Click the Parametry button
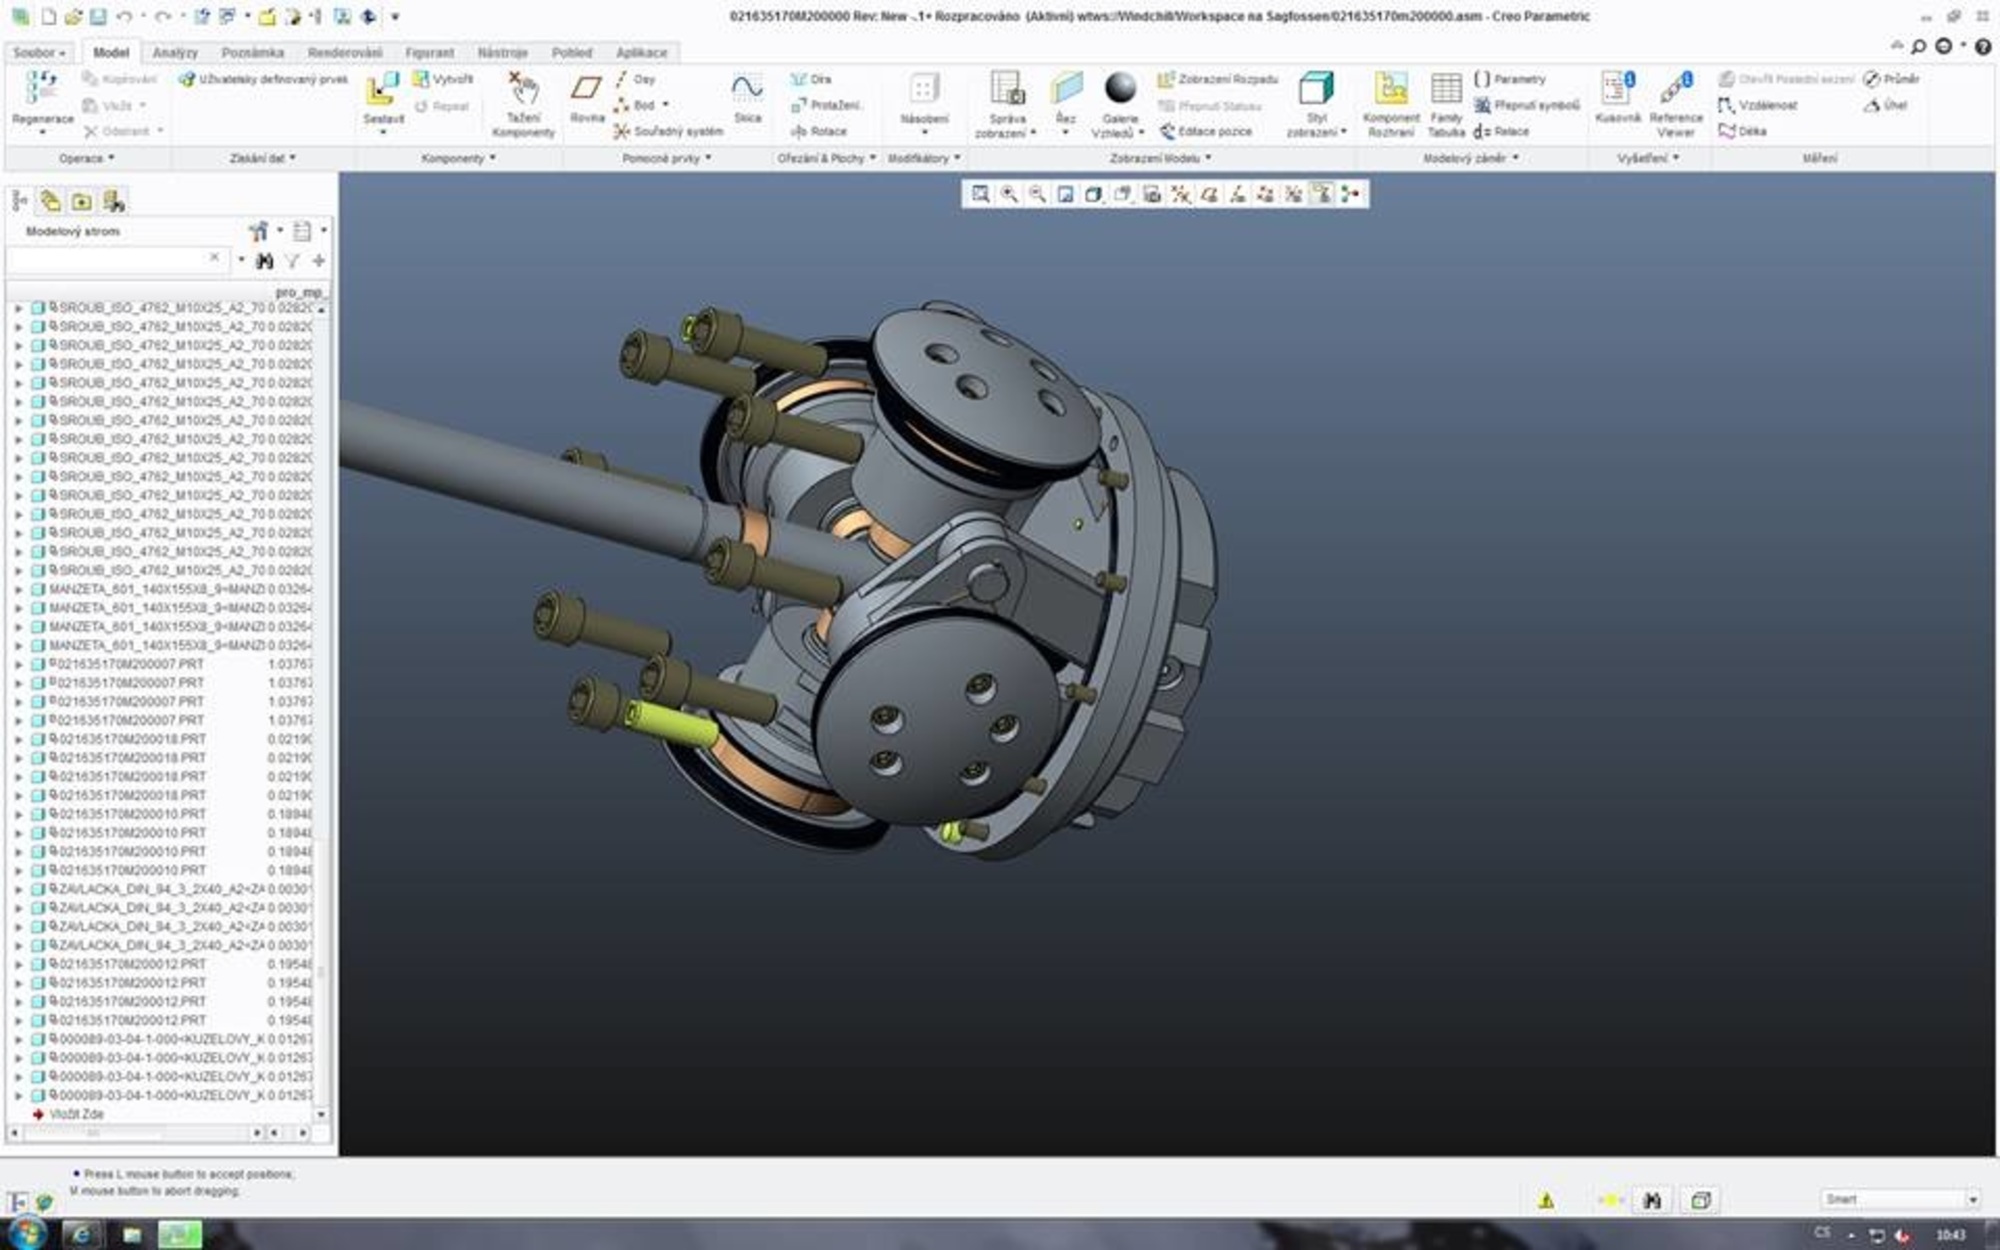 [1510, 79]
